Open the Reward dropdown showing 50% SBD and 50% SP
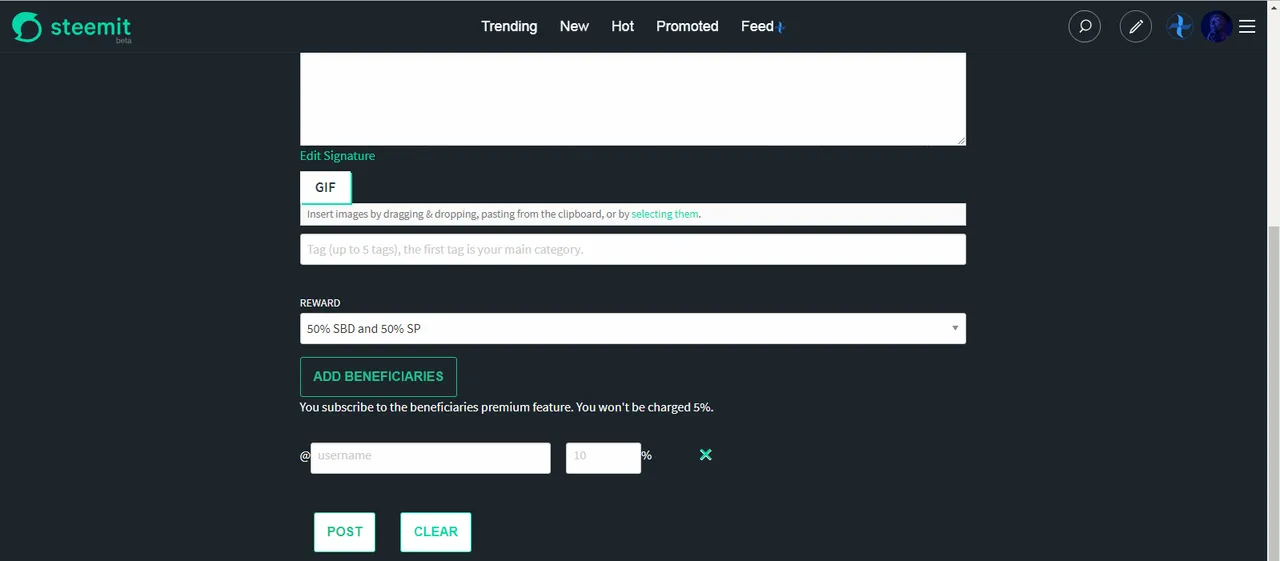The height and width of the screenshot is (561, 1280). coord(633,328)
